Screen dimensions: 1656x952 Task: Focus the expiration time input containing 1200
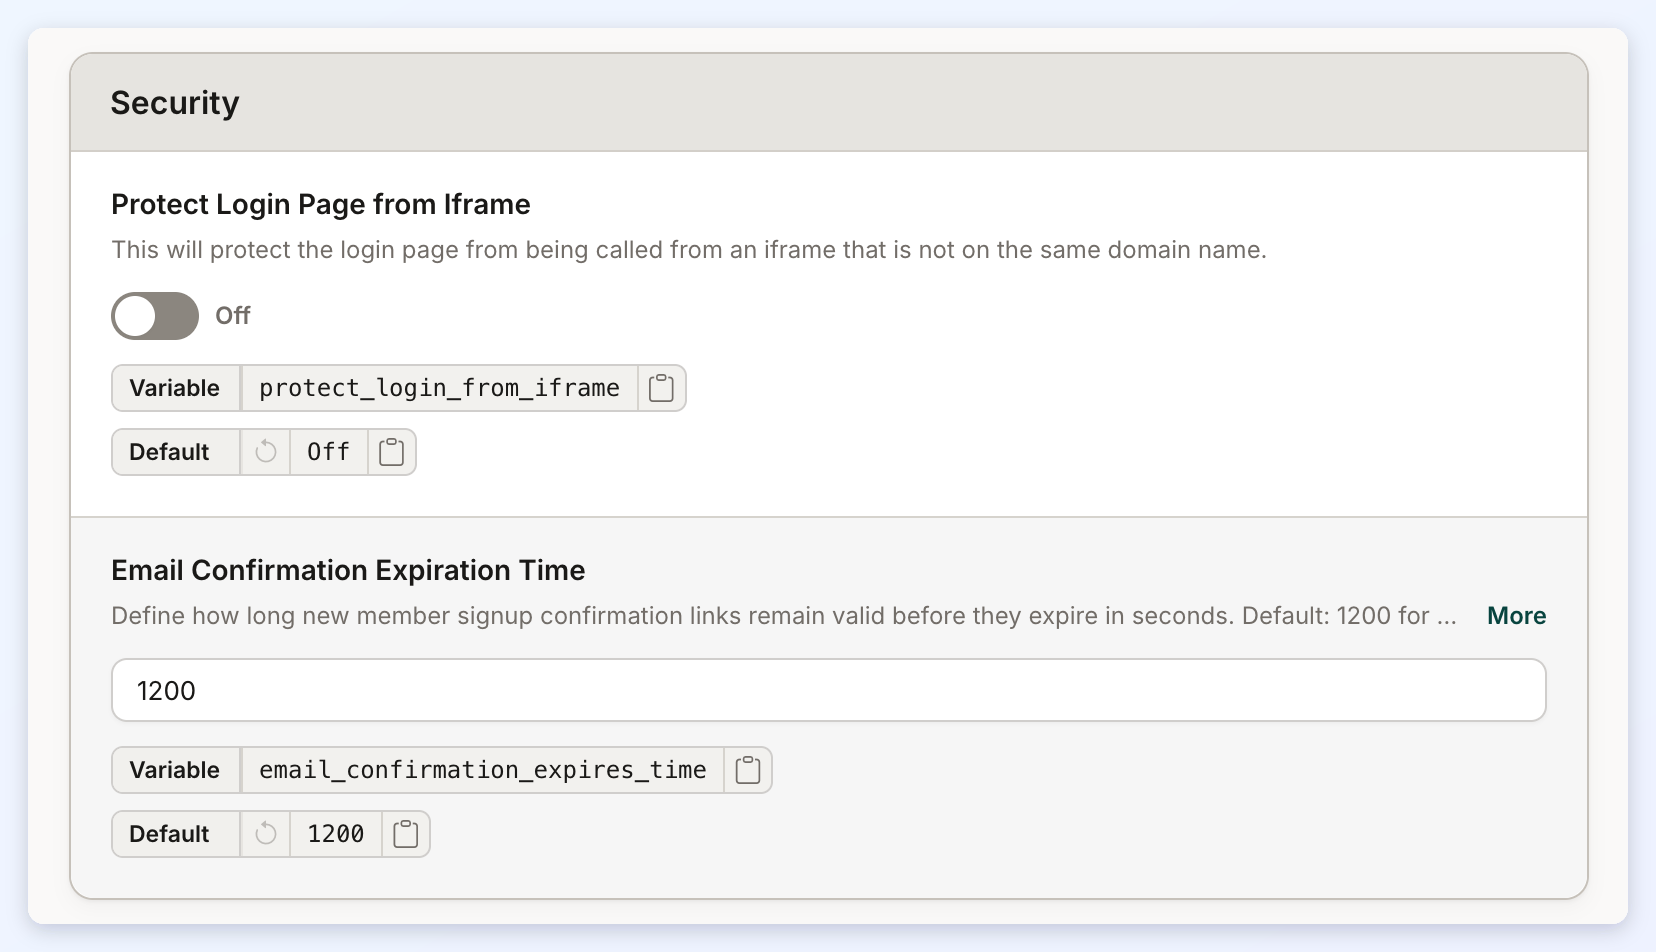coord(828,690)
